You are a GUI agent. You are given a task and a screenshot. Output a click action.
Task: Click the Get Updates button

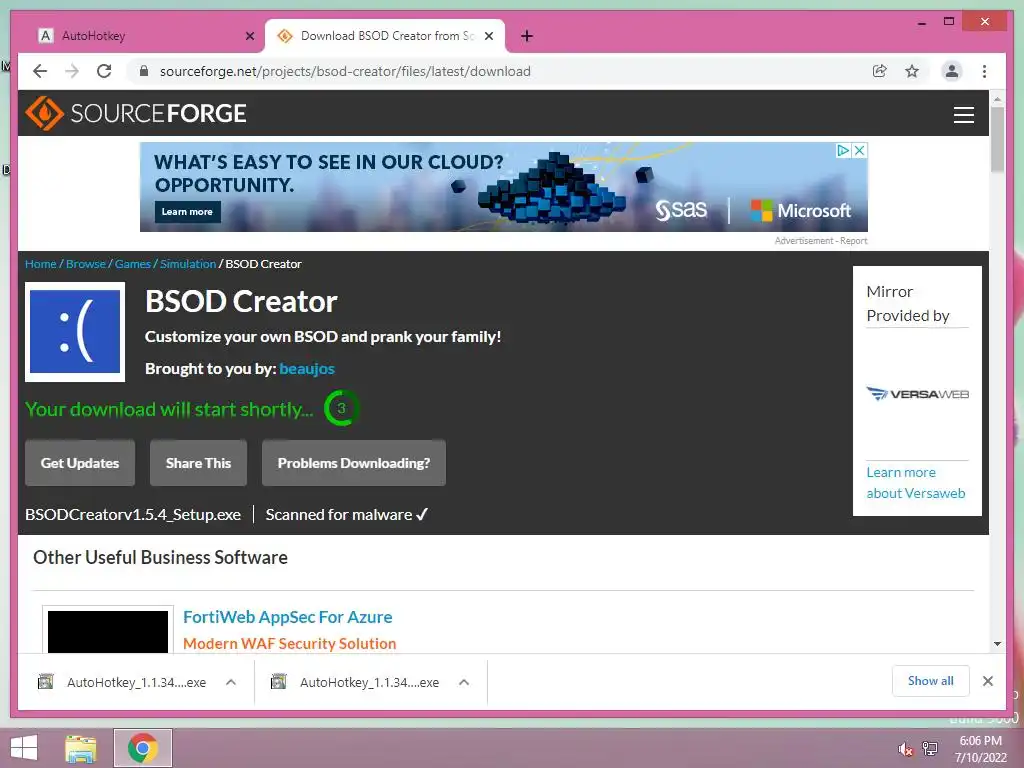[80, 463]
